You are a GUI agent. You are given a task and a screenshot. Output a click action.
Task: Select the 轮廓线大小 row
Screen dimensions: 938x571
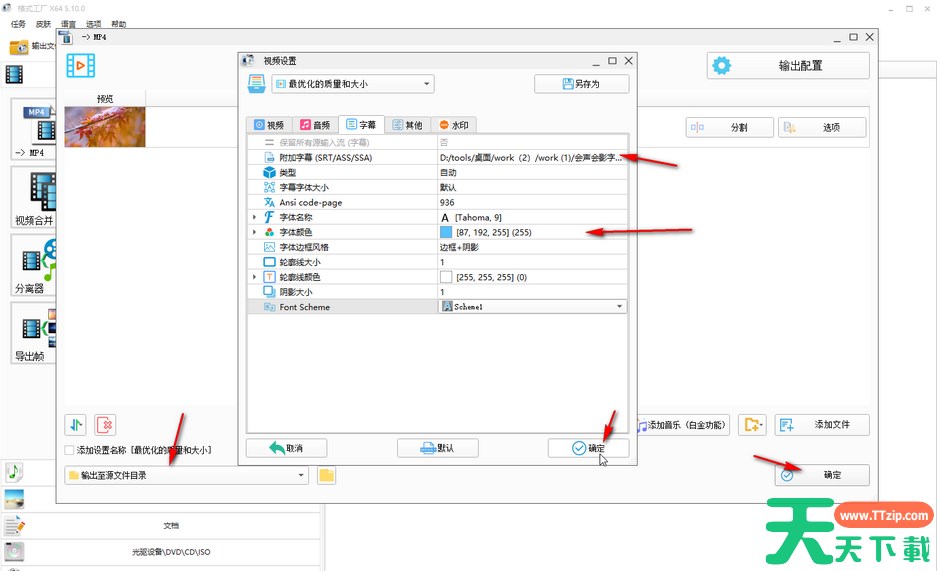pyautogui.click(x=437, y=262)
